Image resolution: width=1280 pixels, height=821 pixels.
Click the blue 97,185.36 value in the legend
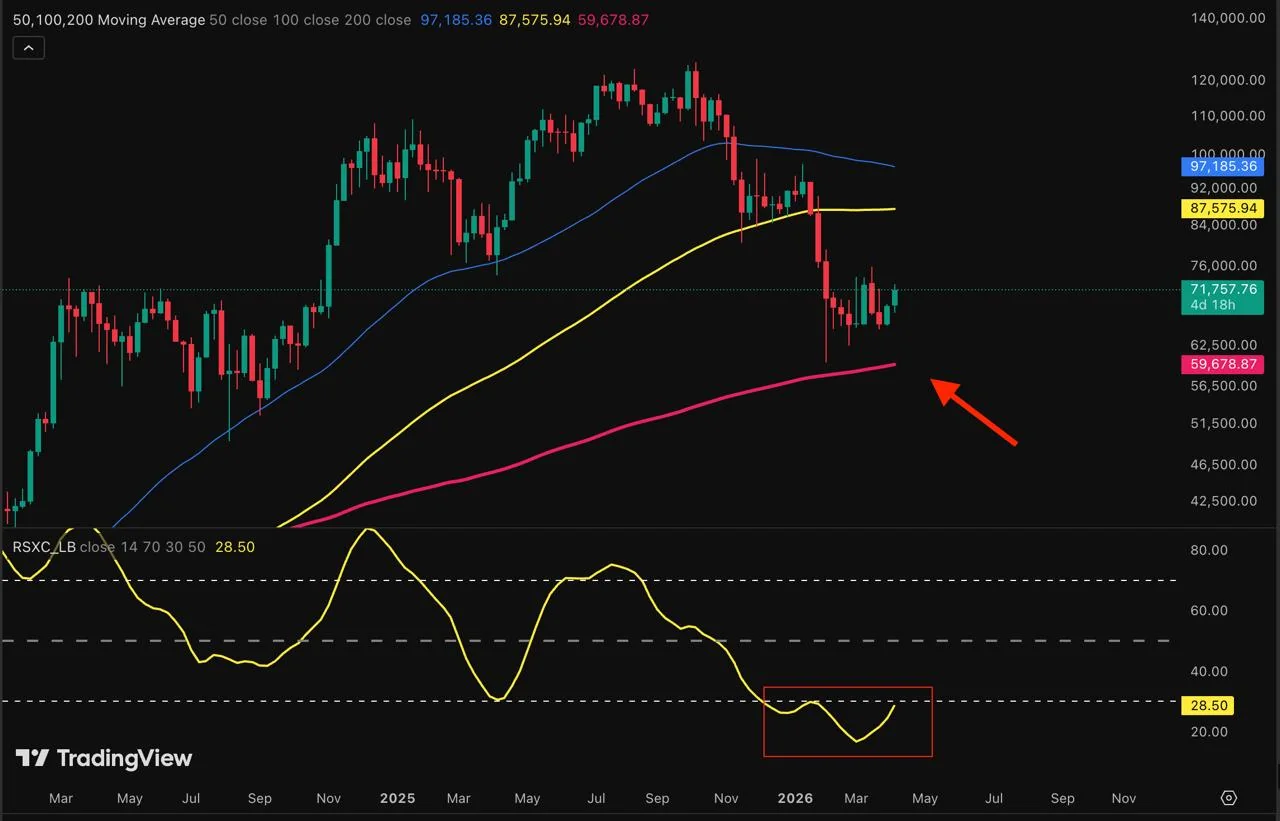click(x=456, y=20)
